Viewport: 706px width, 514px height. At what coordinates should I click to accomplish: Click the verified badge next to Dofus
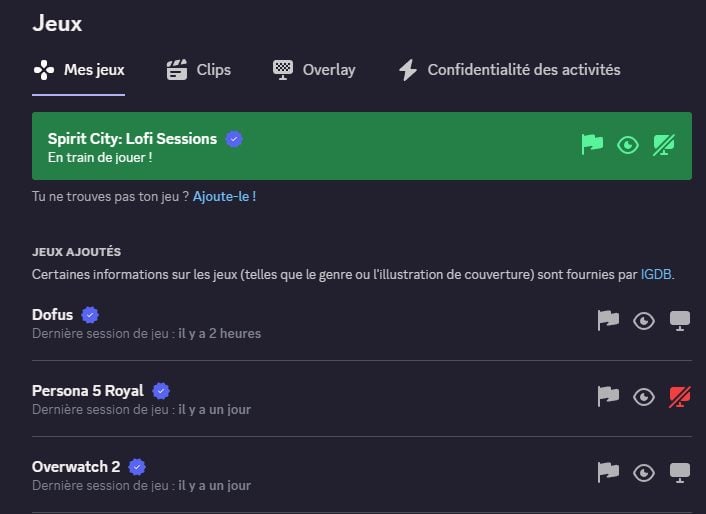point(90,315)
